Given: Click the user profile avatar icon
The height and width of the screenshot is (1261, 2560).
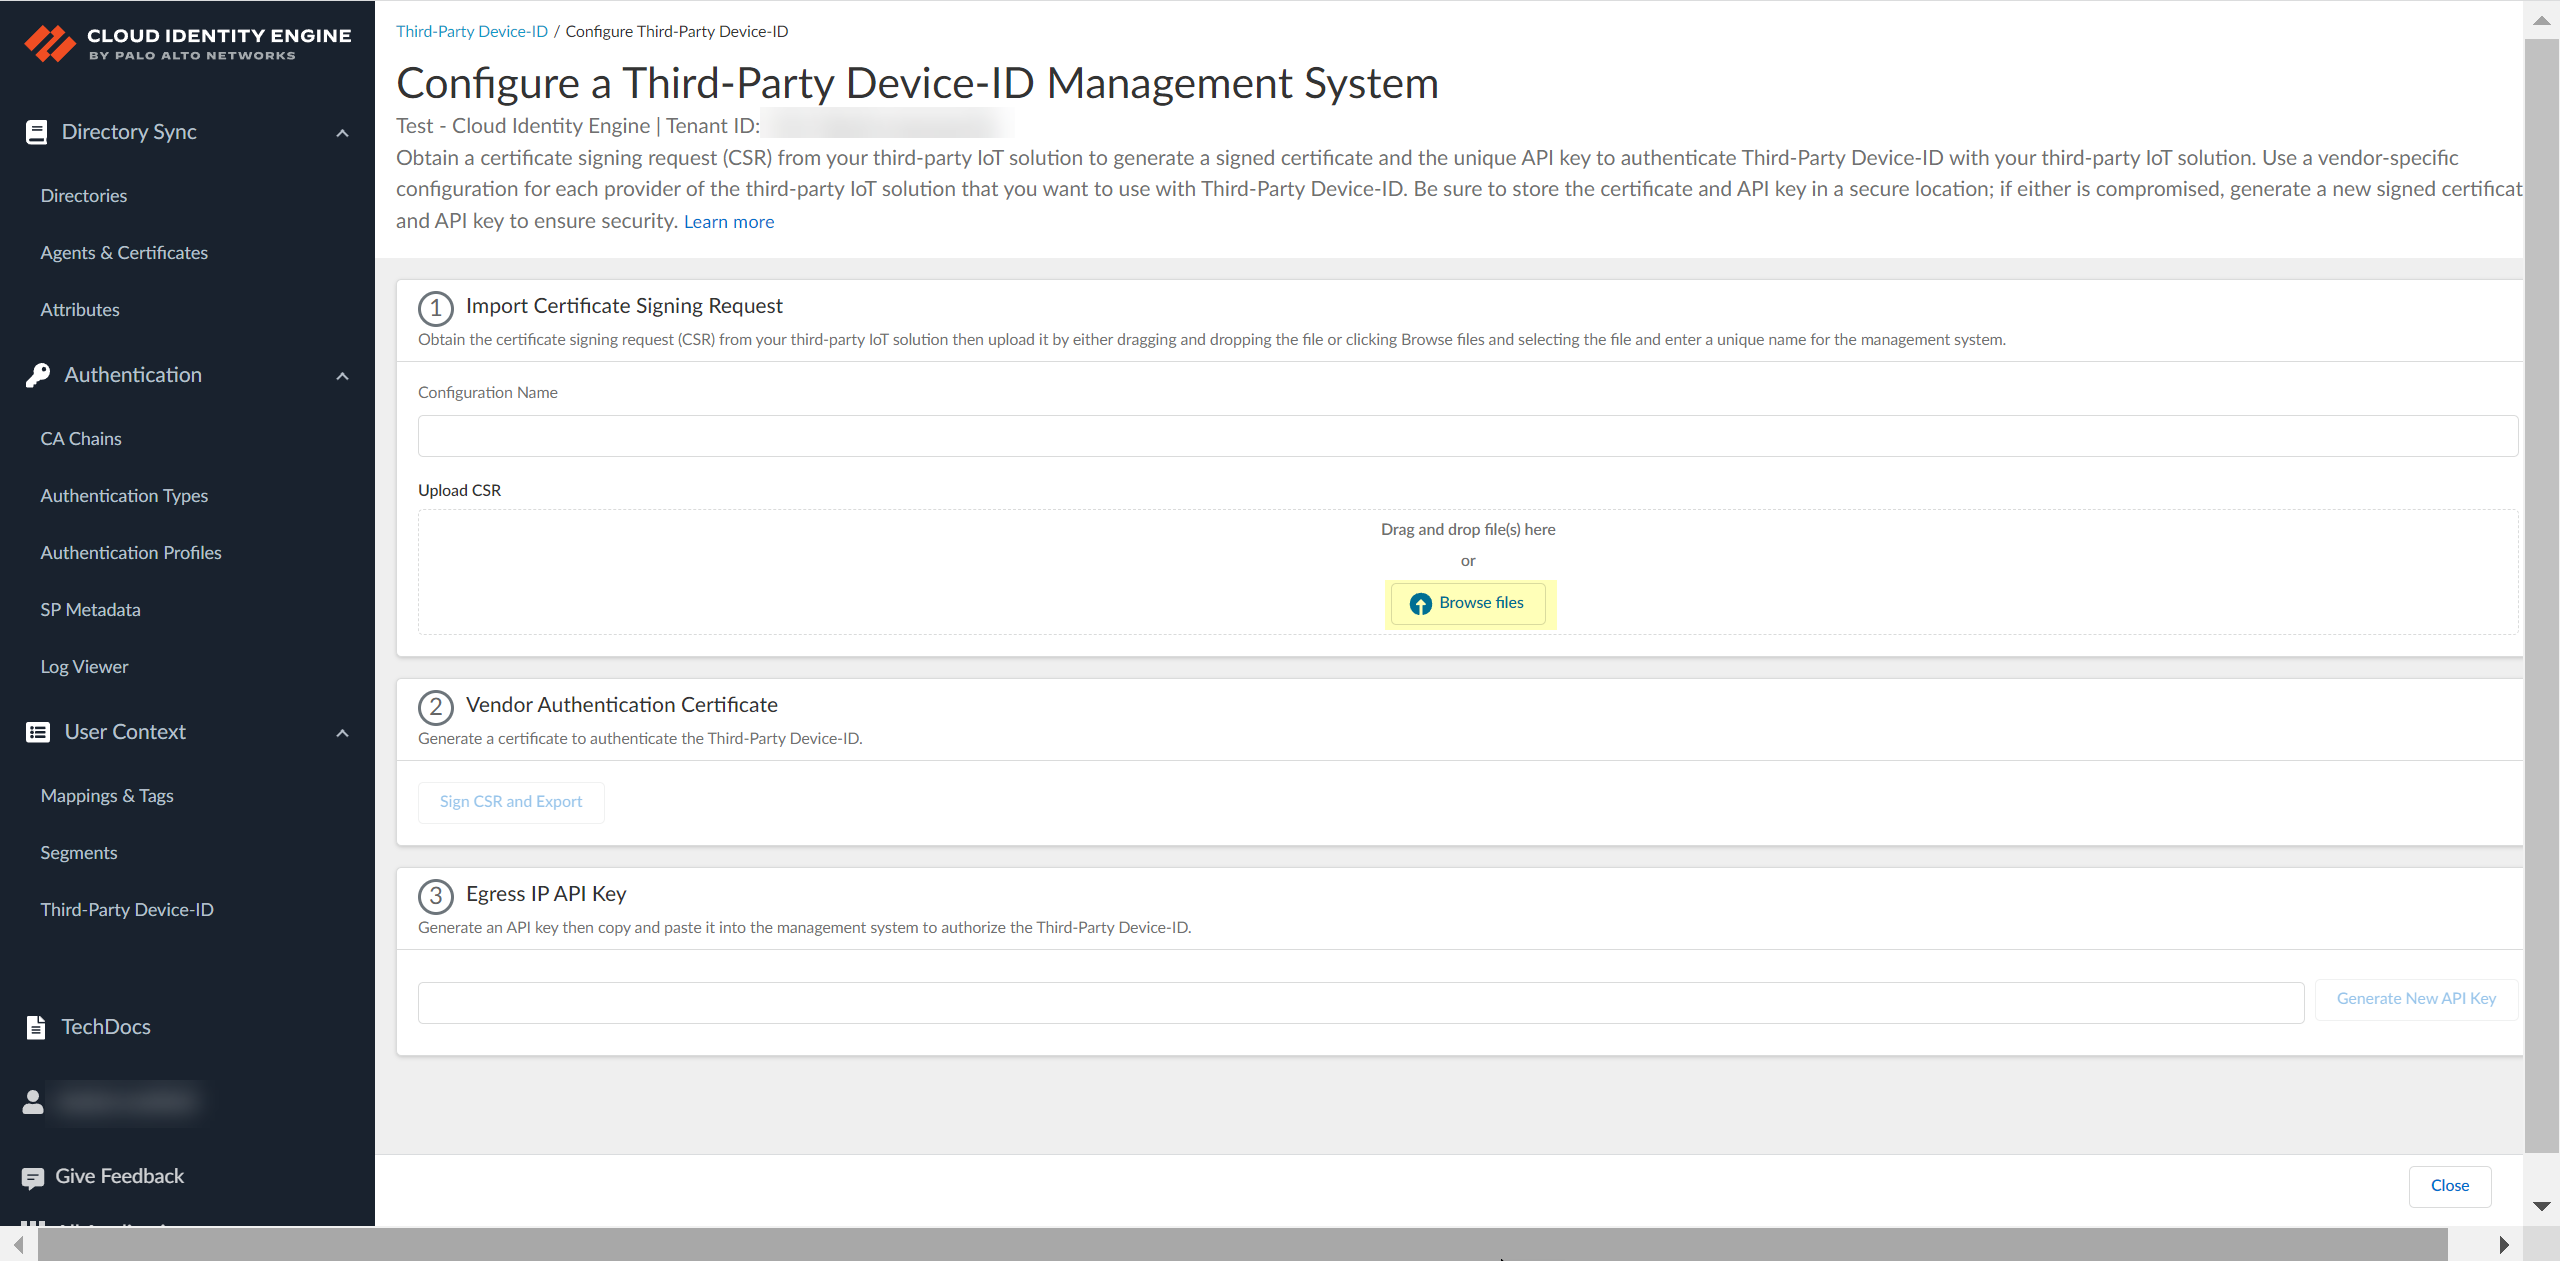Looking at the screenshot, I should pyautogui.click(x=33, y=1101).
